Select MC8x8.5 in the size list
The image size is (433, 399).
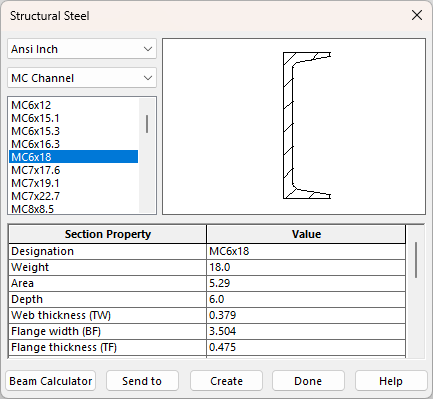73,208
